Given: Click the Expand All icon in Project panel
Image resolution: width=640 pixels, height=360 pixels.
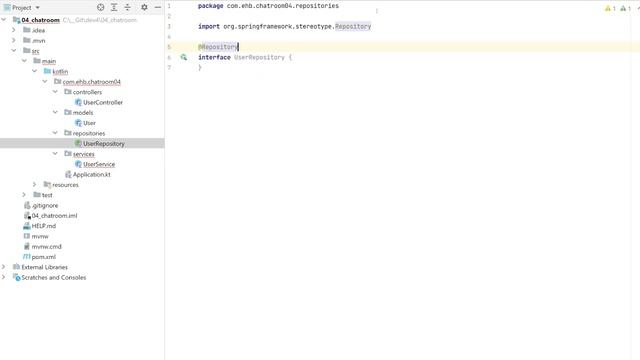Looking at the screenshot, I should point(114,7).
